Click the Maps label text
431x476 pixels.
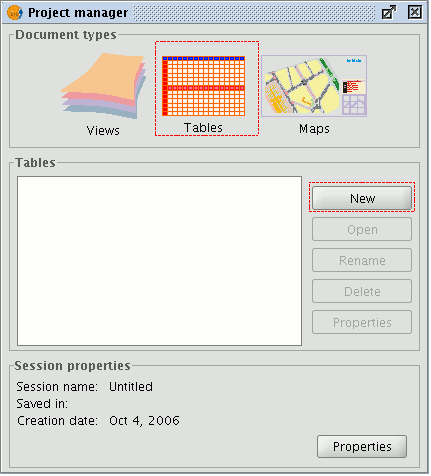tap(314, 129)
